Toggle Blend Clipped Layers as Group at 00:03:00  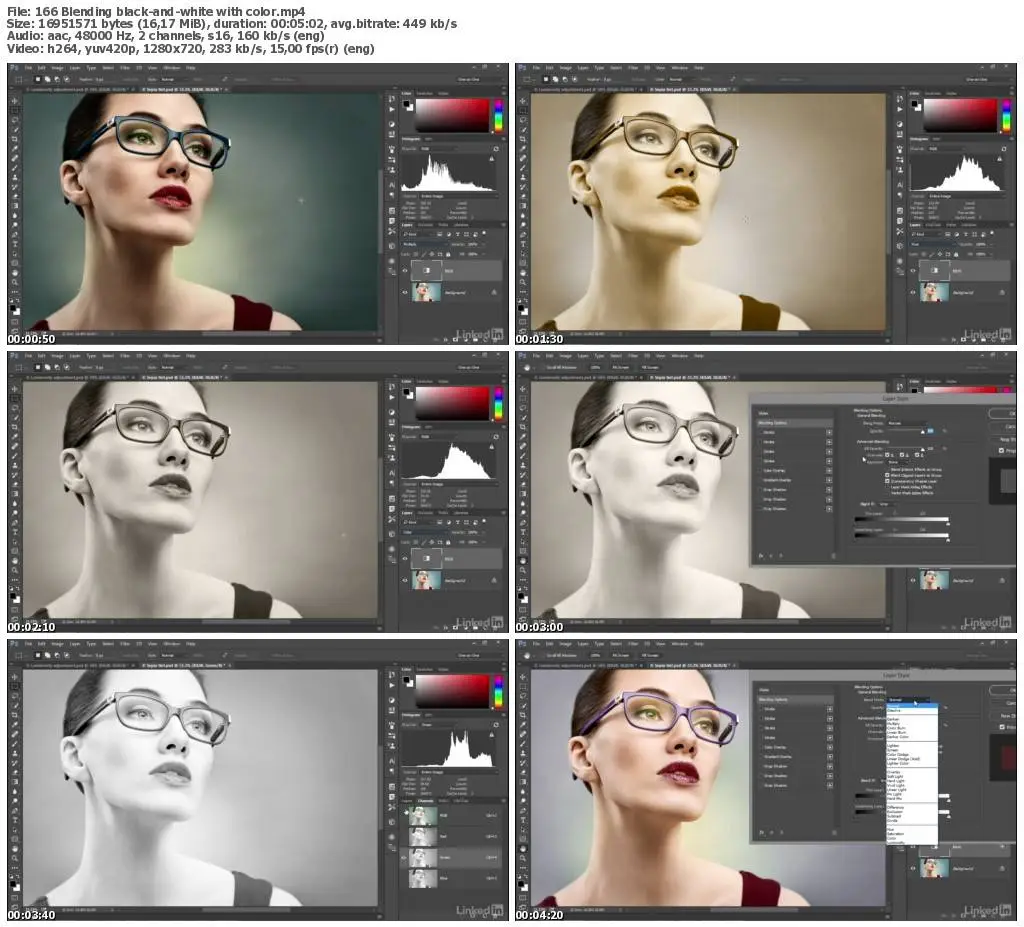click(x=888, y=474)
